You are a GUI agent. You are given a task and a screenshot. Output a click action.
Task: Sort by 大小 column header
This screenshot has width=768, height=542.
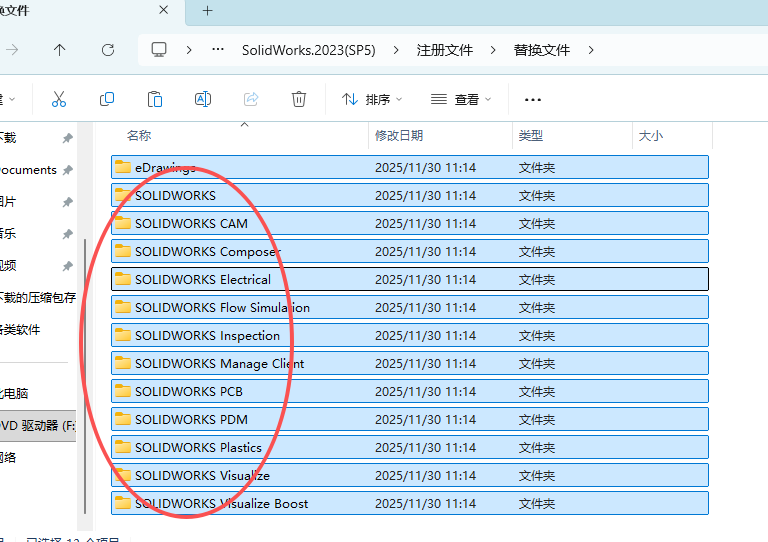650,136
